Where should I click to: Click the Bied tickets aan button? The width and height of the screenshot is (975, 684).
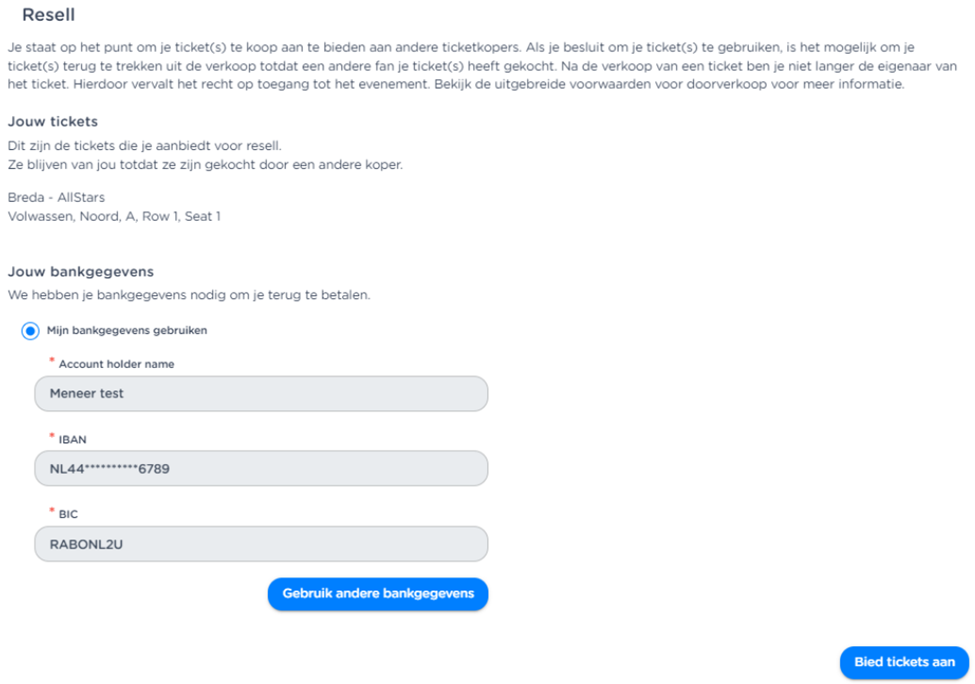point(904,662)
